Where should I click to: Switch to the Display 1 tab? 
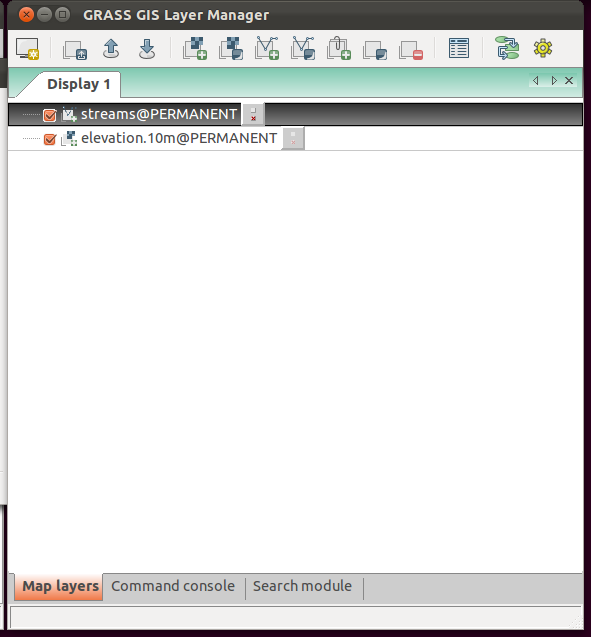pos(78,84)
